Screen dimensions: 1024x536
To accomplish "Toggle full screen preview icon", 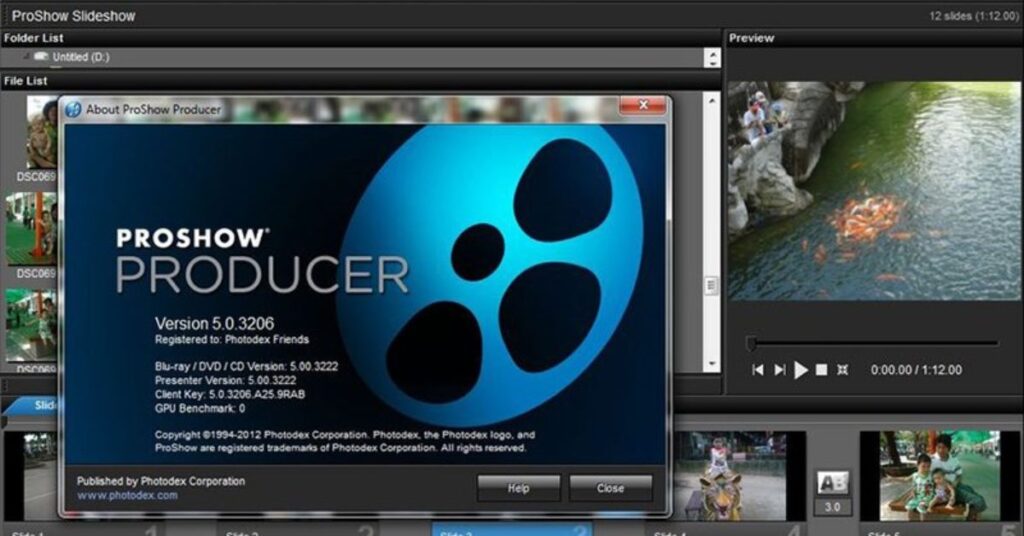I will point(843,370).
